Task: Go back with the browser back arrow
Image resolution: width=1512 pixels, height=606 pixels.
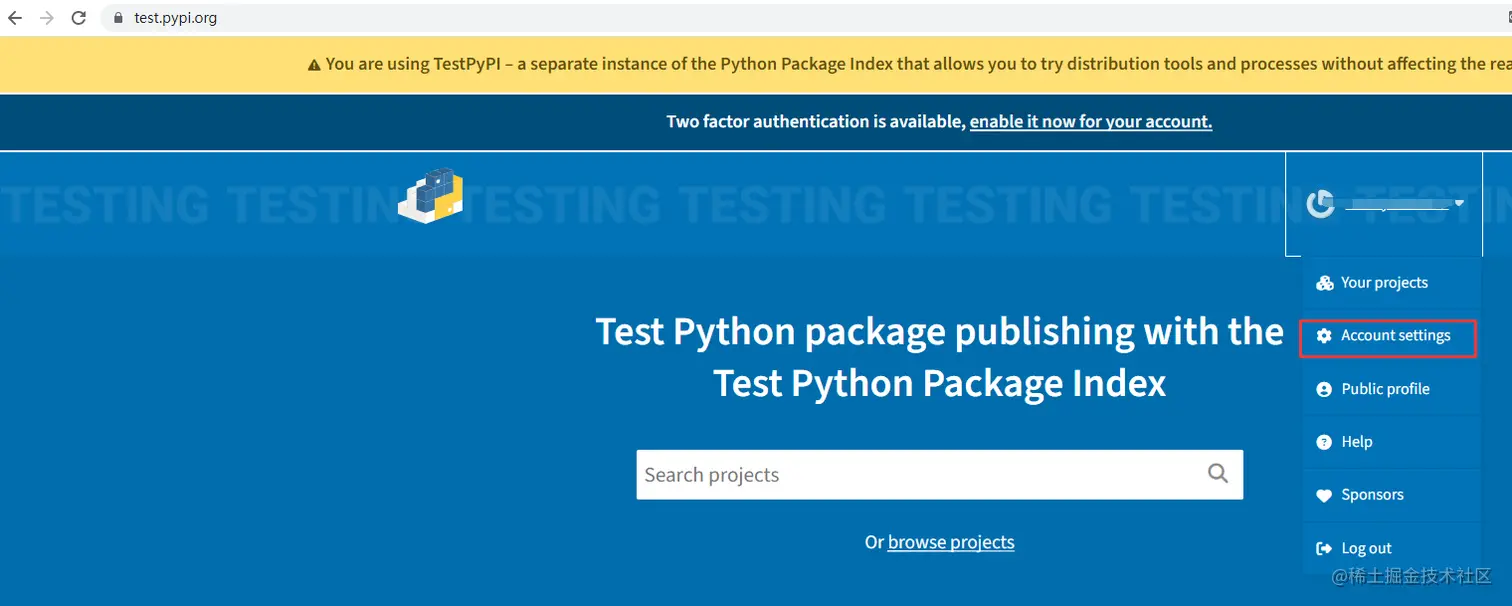Action: 15,18
